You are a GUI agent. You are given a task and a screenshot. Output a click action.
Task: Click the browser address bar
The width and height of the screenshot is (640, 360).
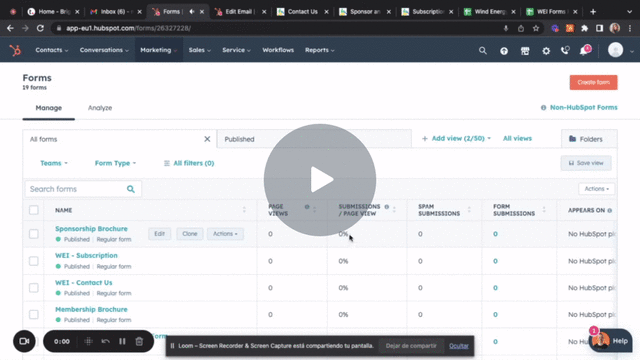pos(278,28)
